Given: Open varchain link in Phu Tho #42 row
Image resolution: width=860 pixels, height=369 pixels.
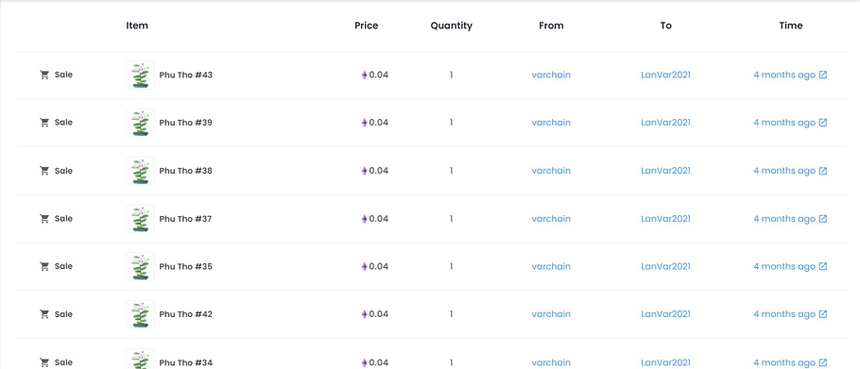Looking at the screenshot, I should click(551, 314).
